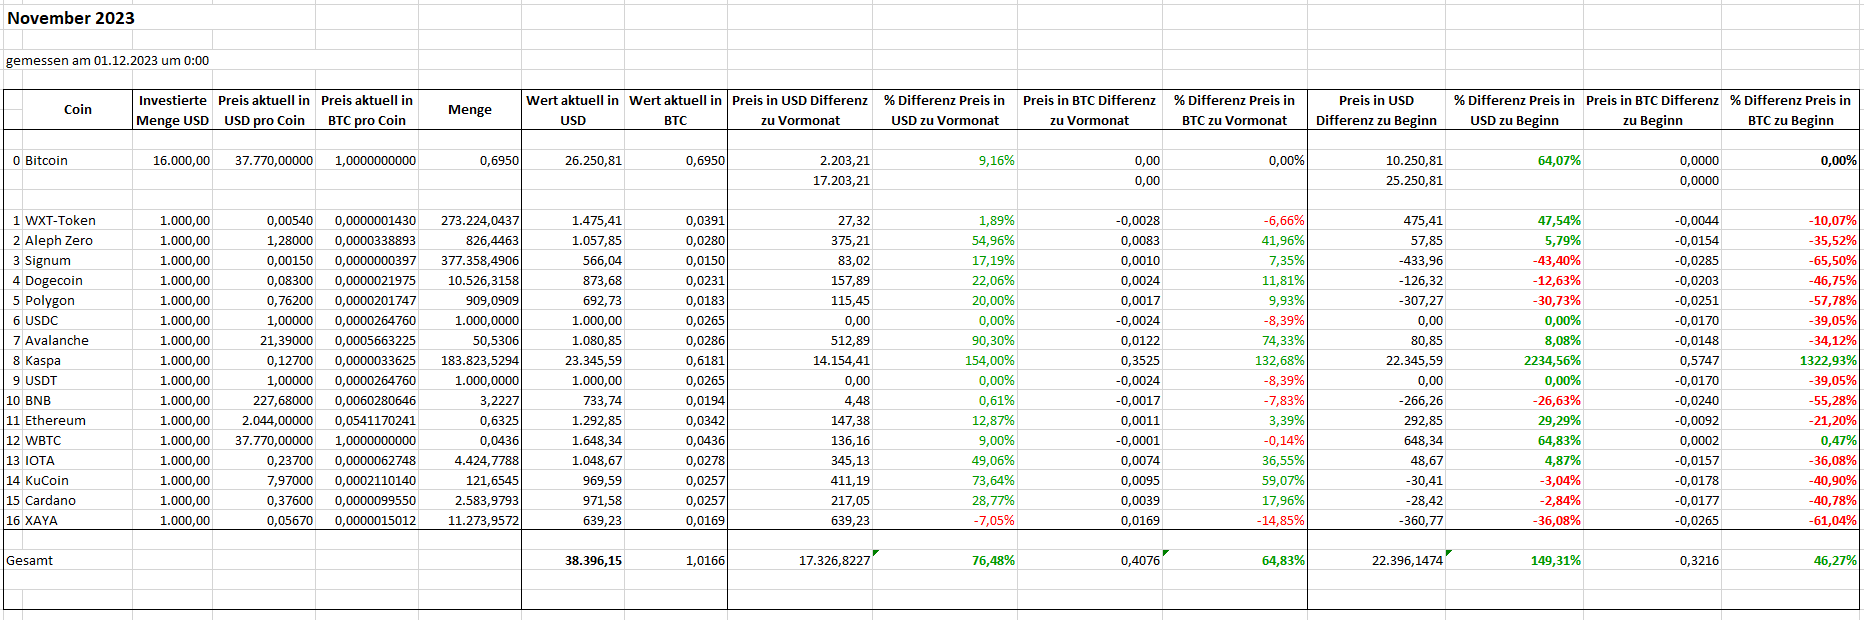The width and height of the screenshot is (1864, 620).
Task: Click the "Cardano" coin cell
Action: coord(50,500)
